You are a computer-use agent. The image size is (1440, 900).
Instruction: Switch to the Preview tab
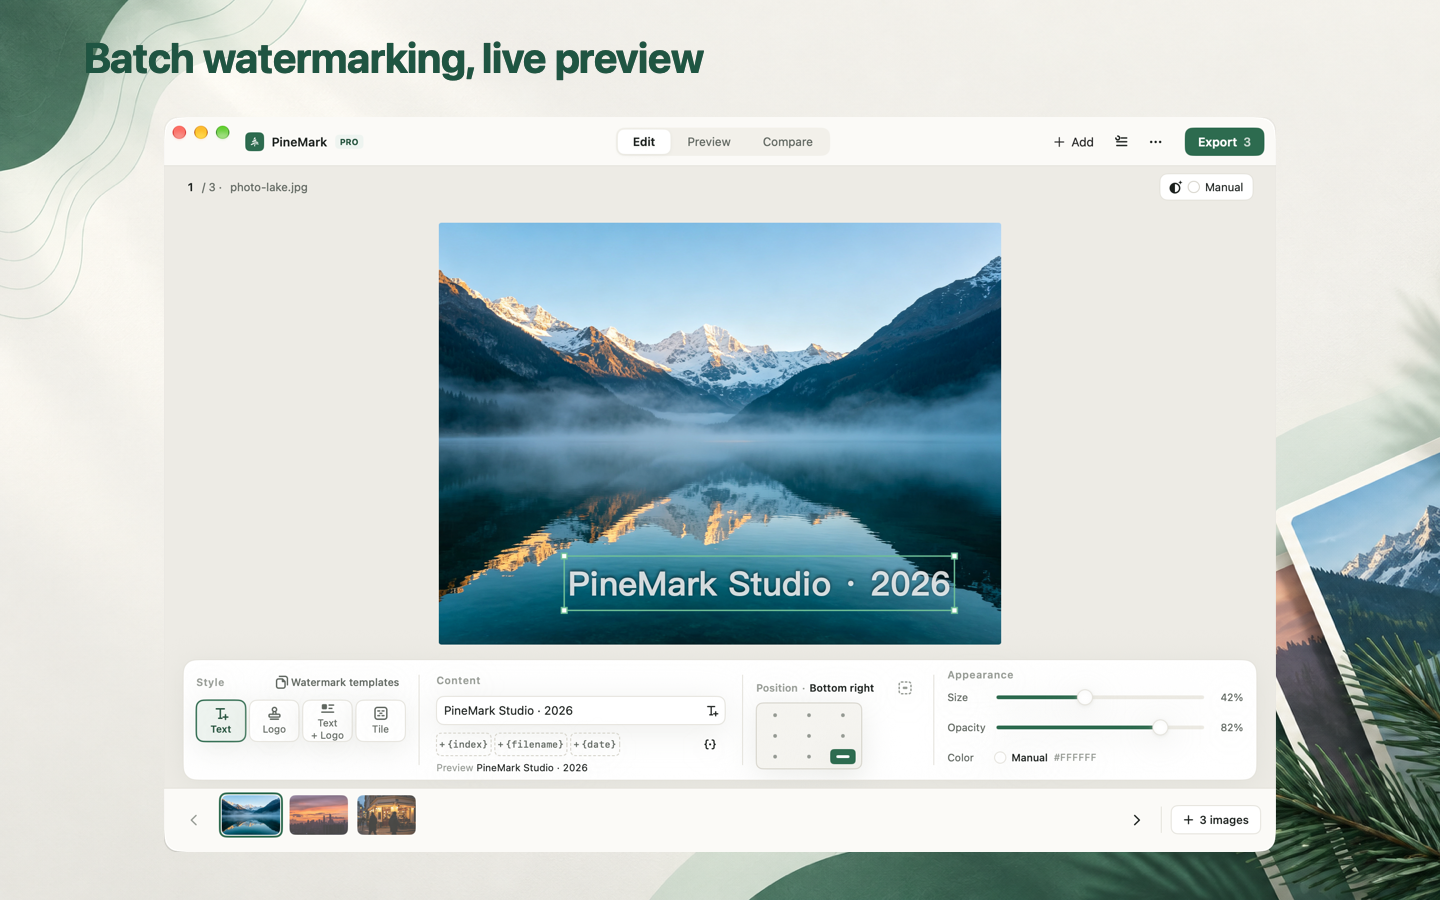709,142
